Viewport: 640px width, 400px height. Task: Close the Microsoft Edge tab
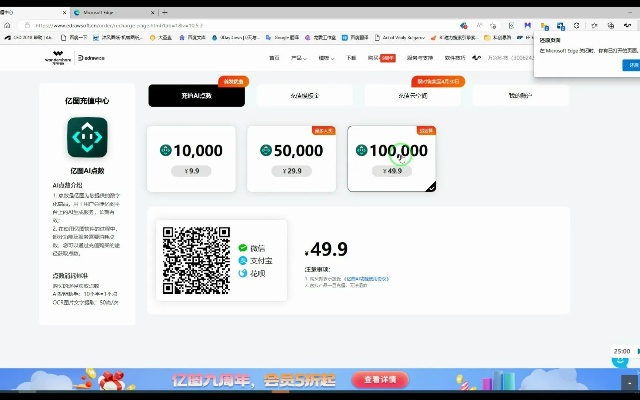click(x=153, y=13)
